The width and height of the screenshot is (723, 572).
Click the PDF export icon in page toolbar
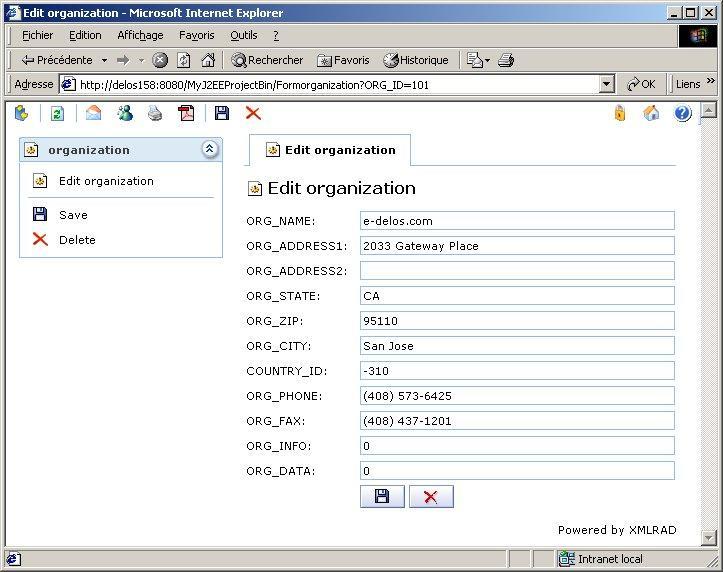(186, 113)
